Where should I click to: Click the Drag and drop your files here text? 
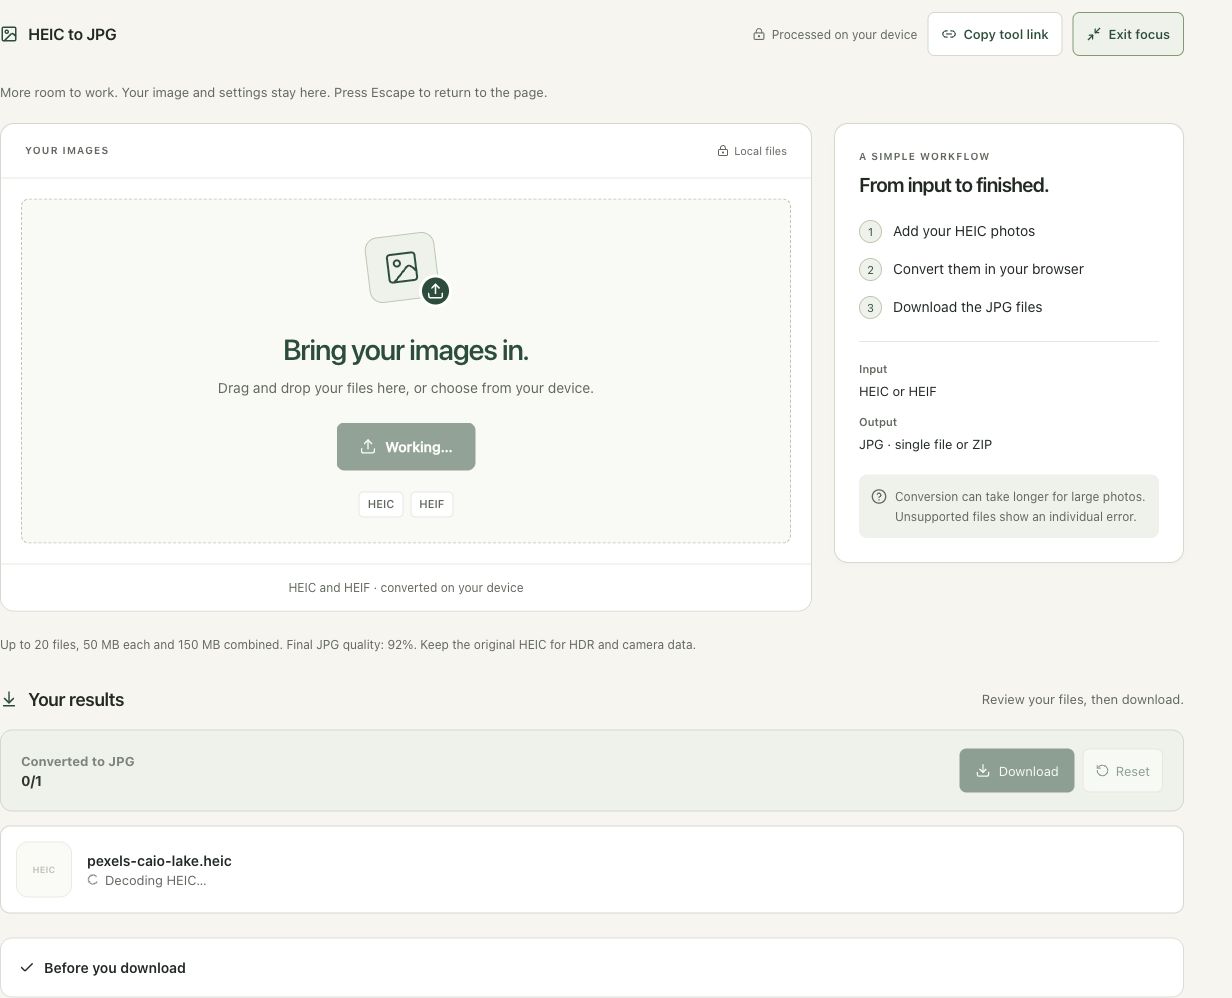pos(406,388)
